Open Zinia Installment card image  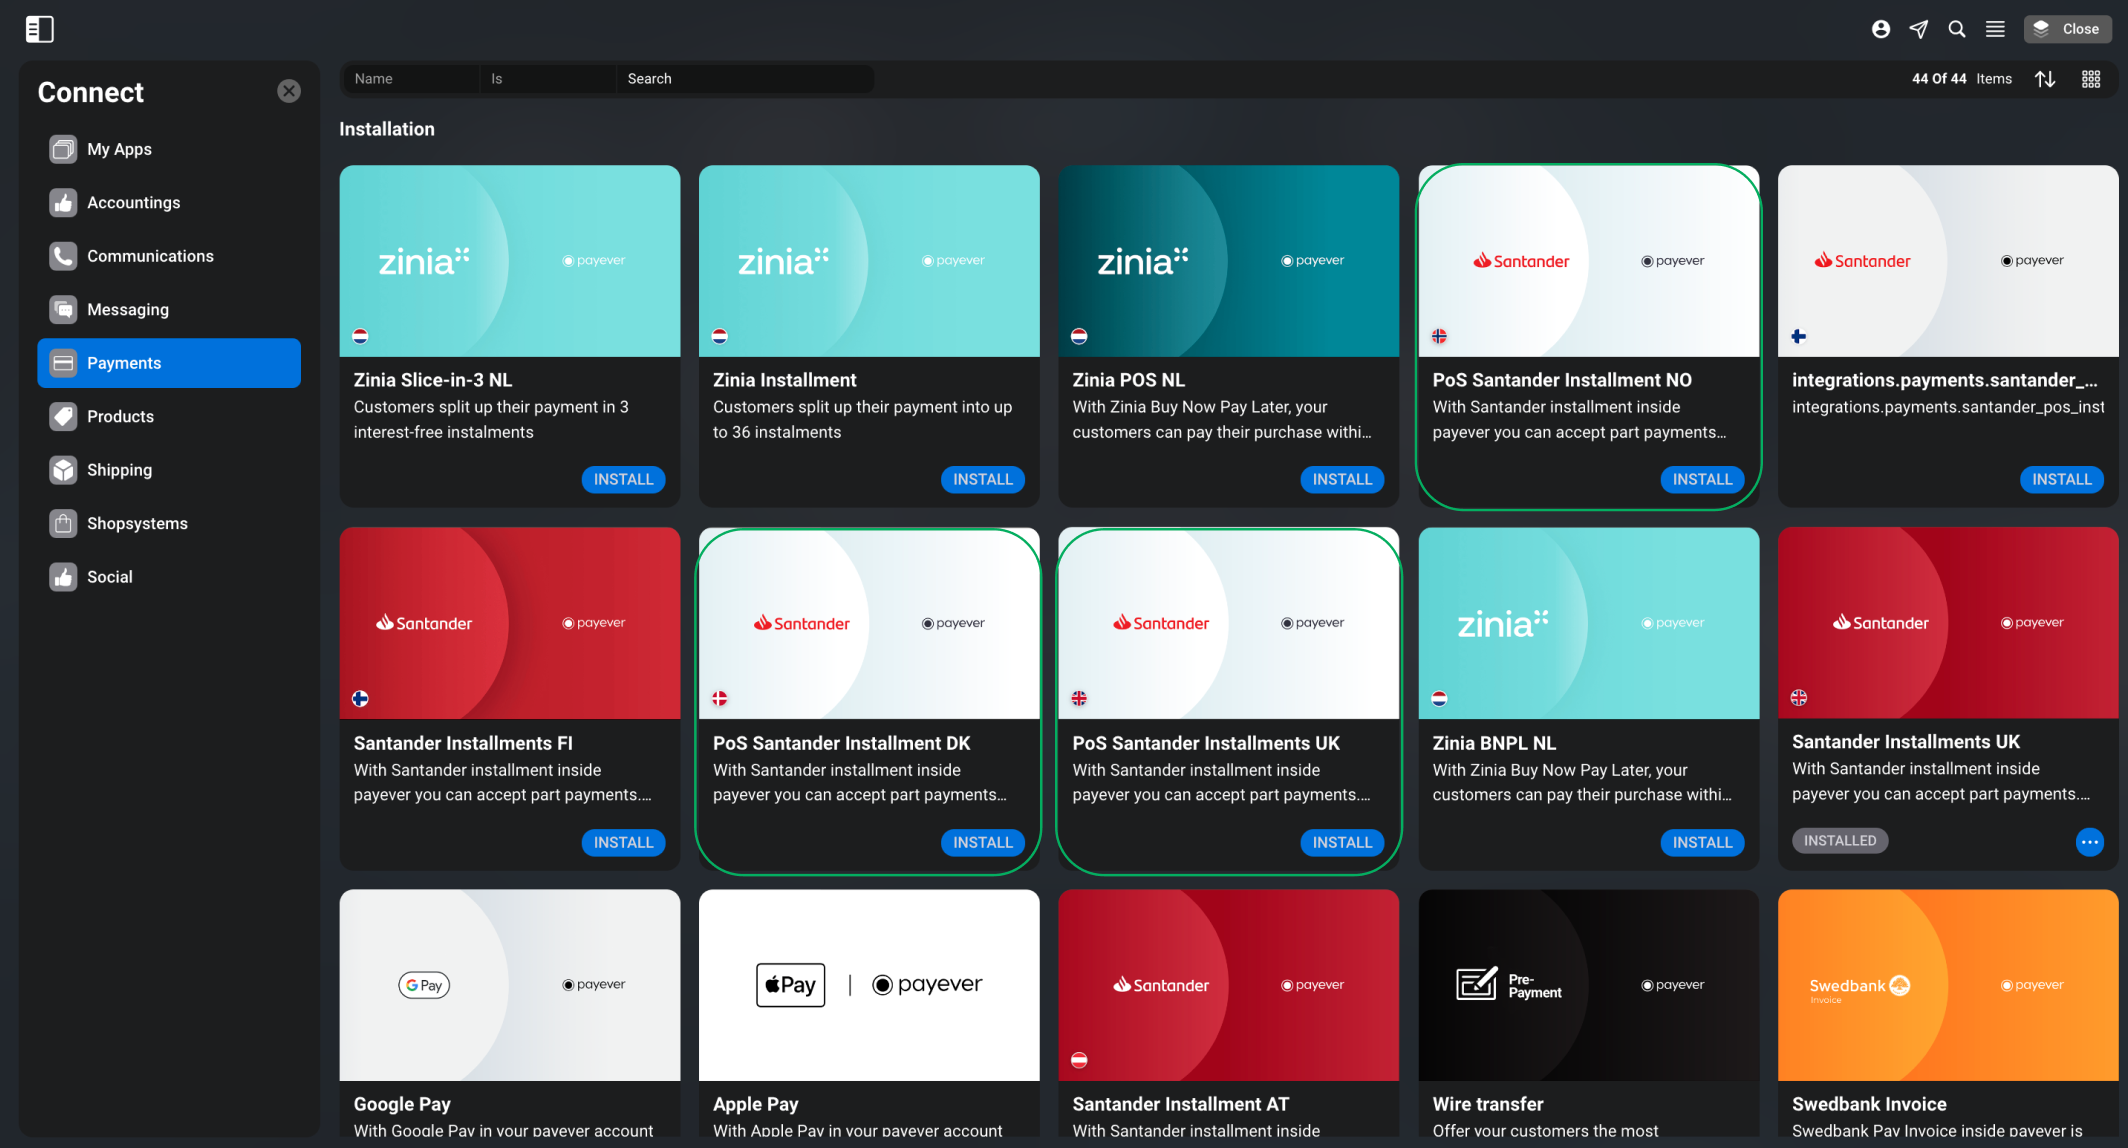click(x=869, y=261)
